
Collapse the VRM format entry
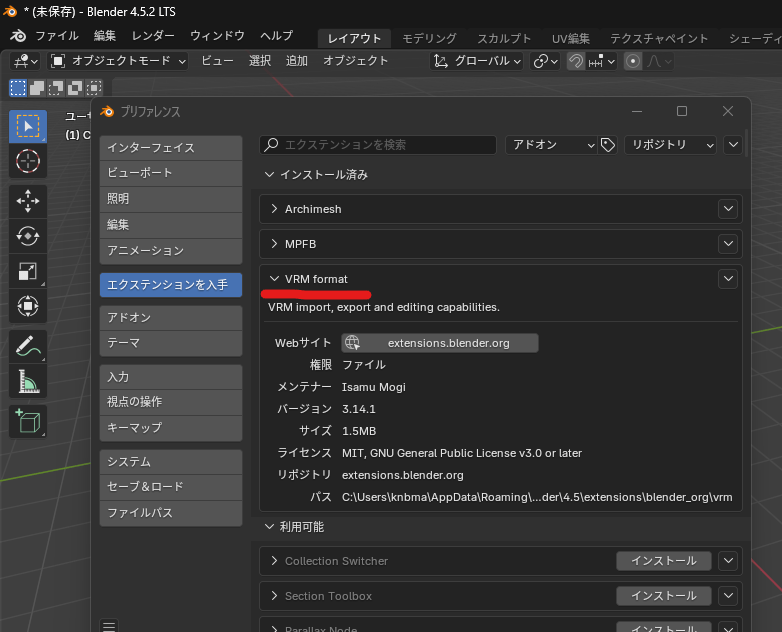pyautogui.click(x=275, y=279)
